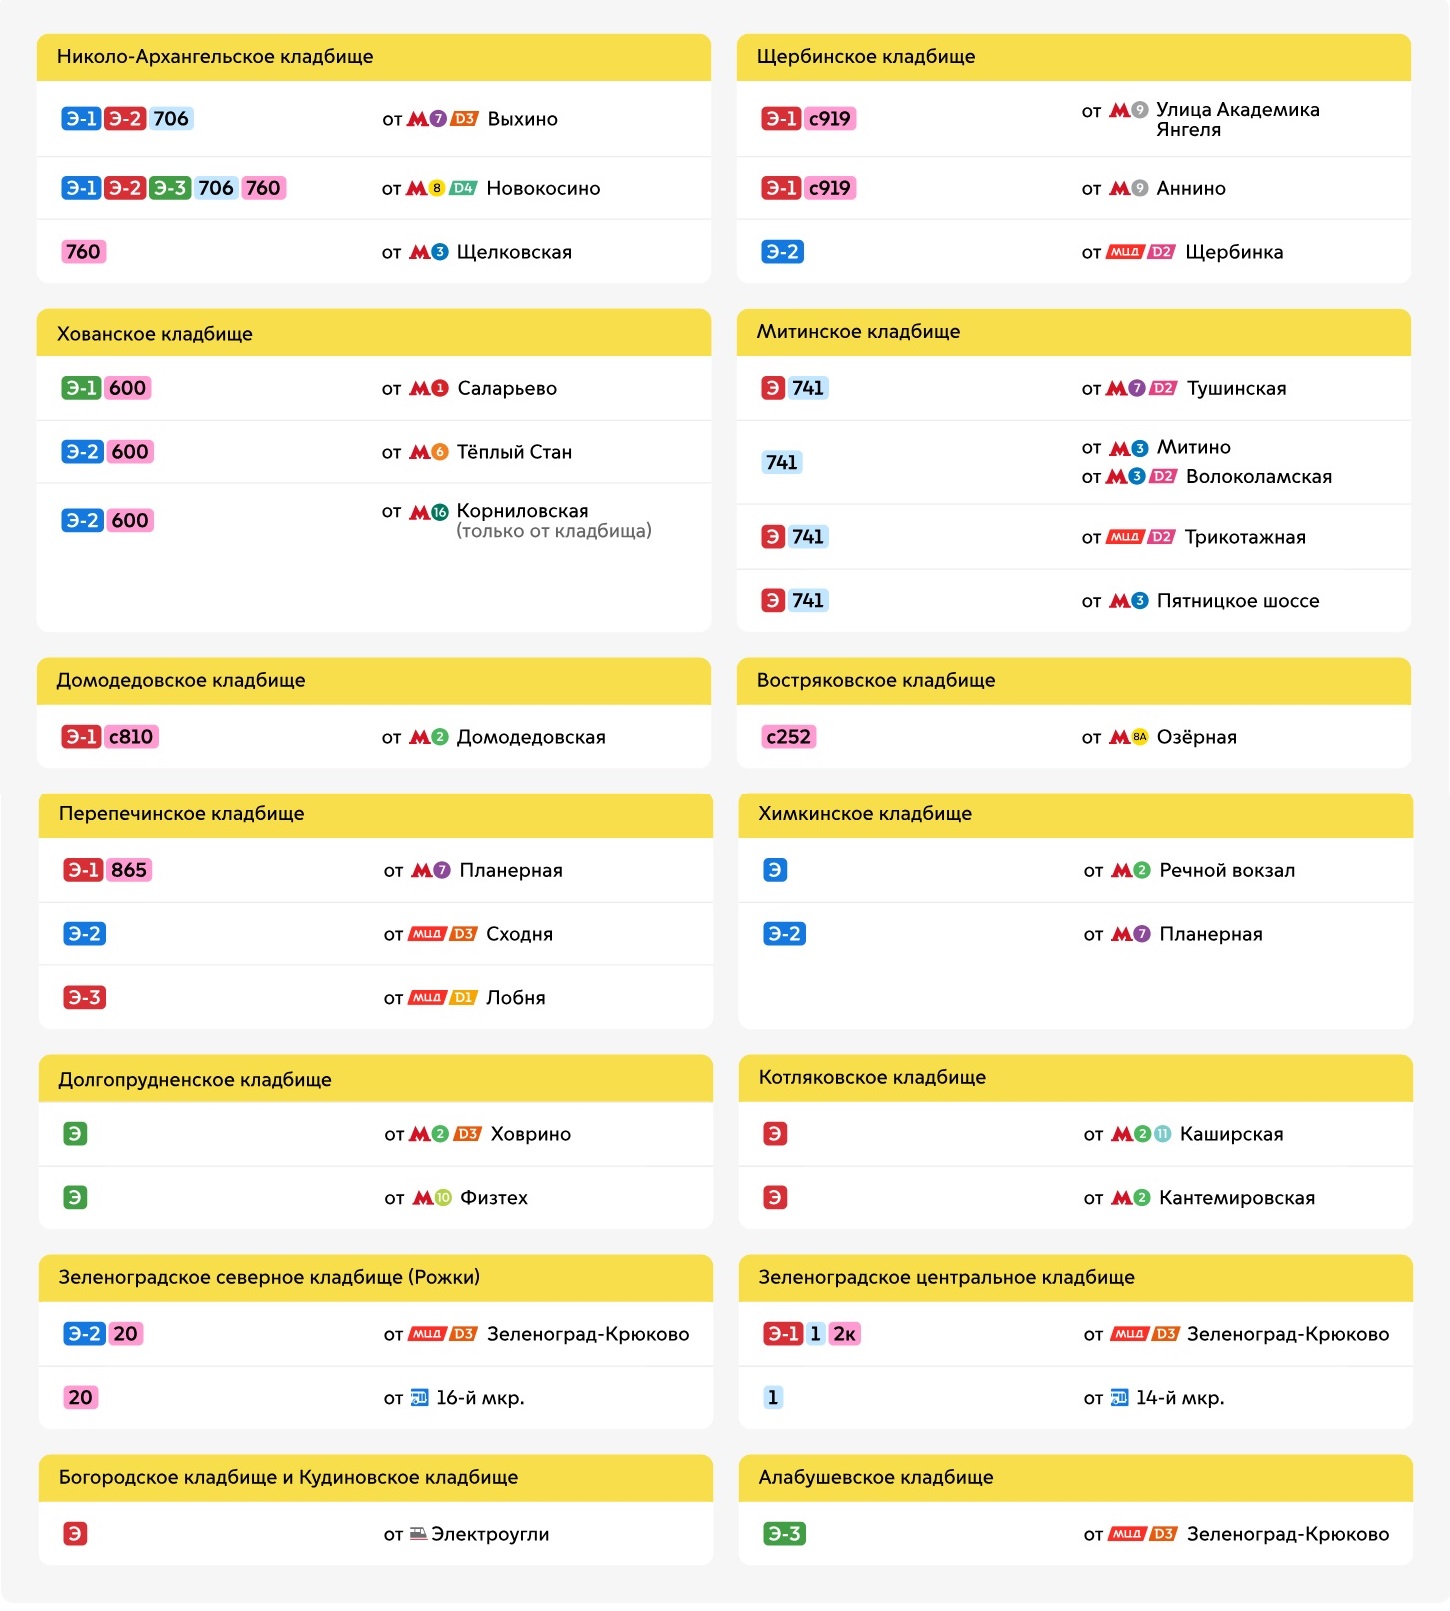Click the bus stop icon by 16-й мкр.

click(420, 1398)
